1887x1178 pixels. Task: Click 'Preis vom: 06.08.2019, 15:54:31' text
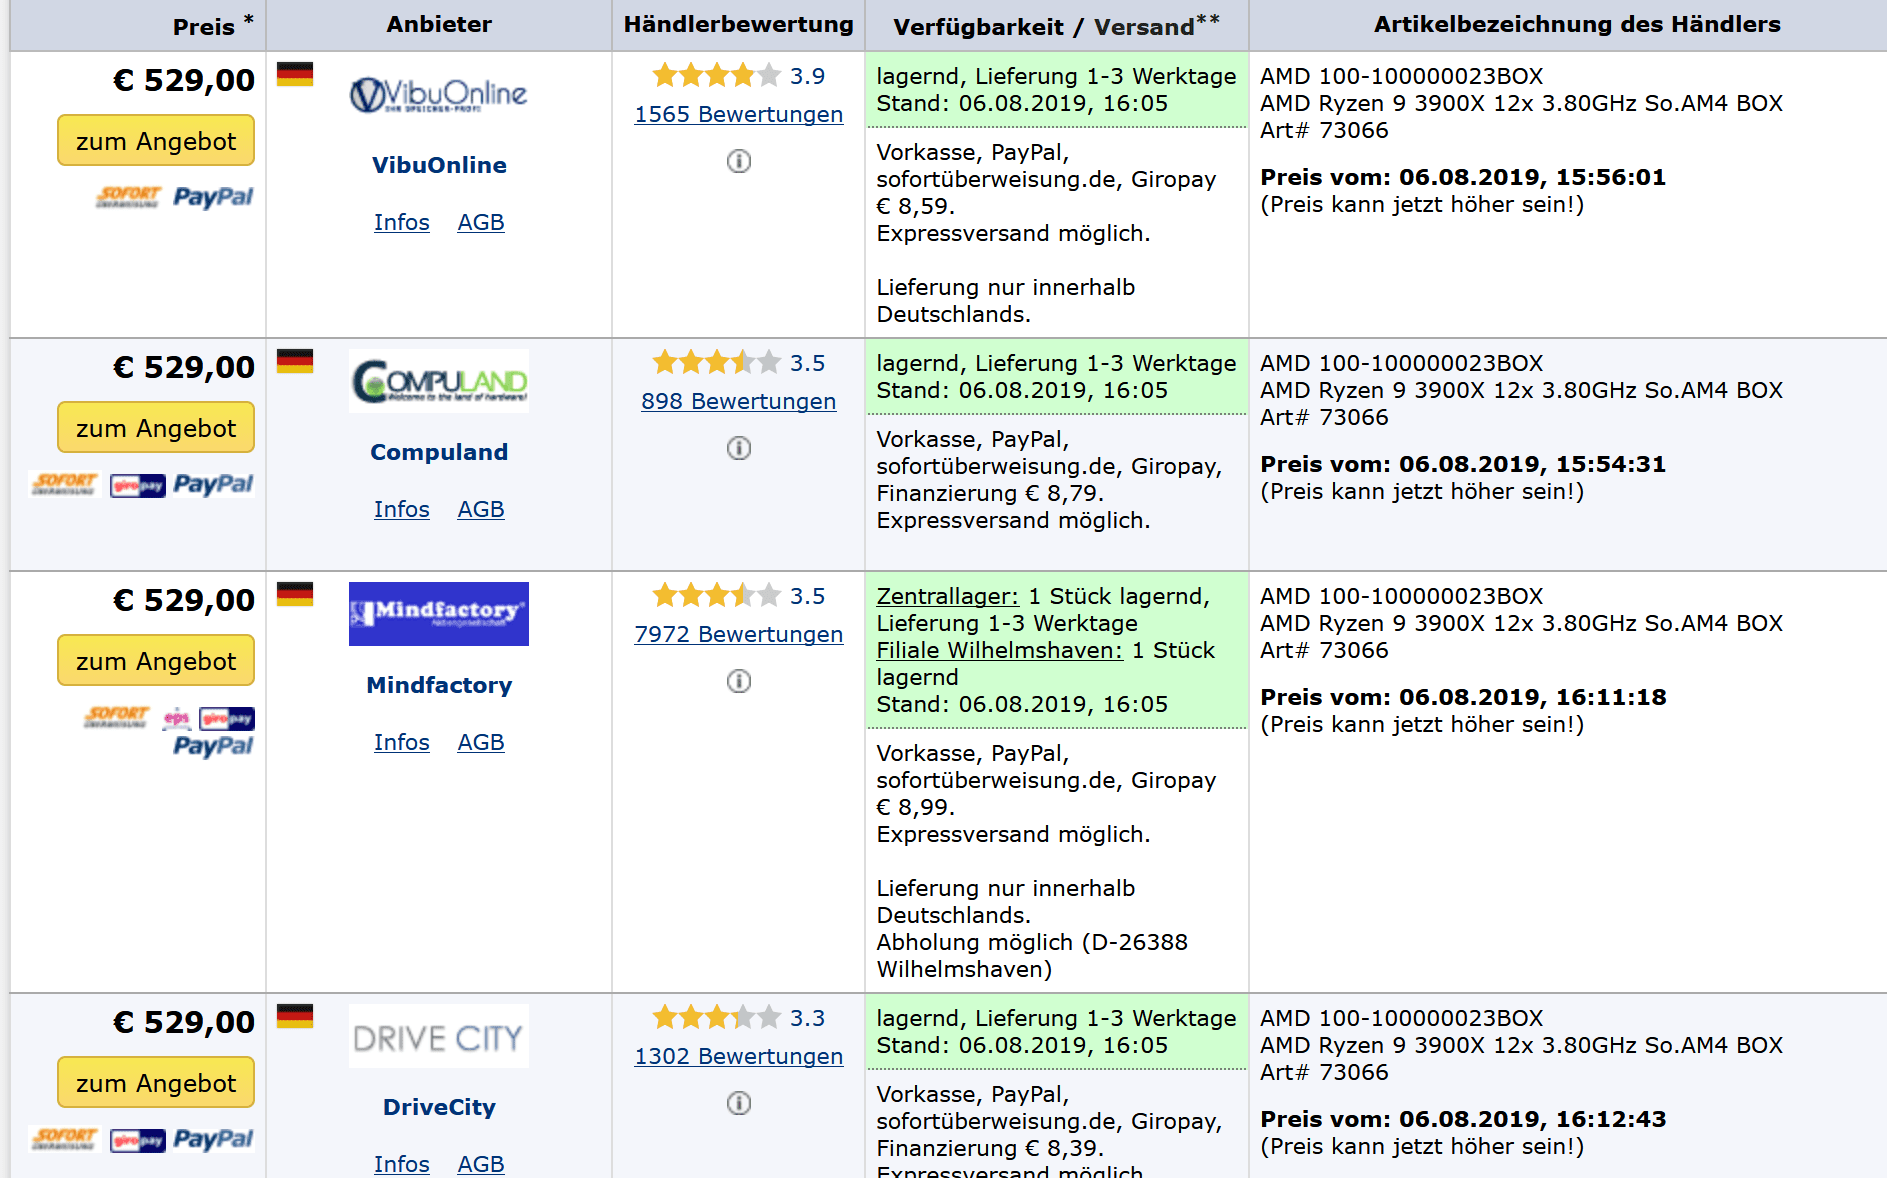1463,464
